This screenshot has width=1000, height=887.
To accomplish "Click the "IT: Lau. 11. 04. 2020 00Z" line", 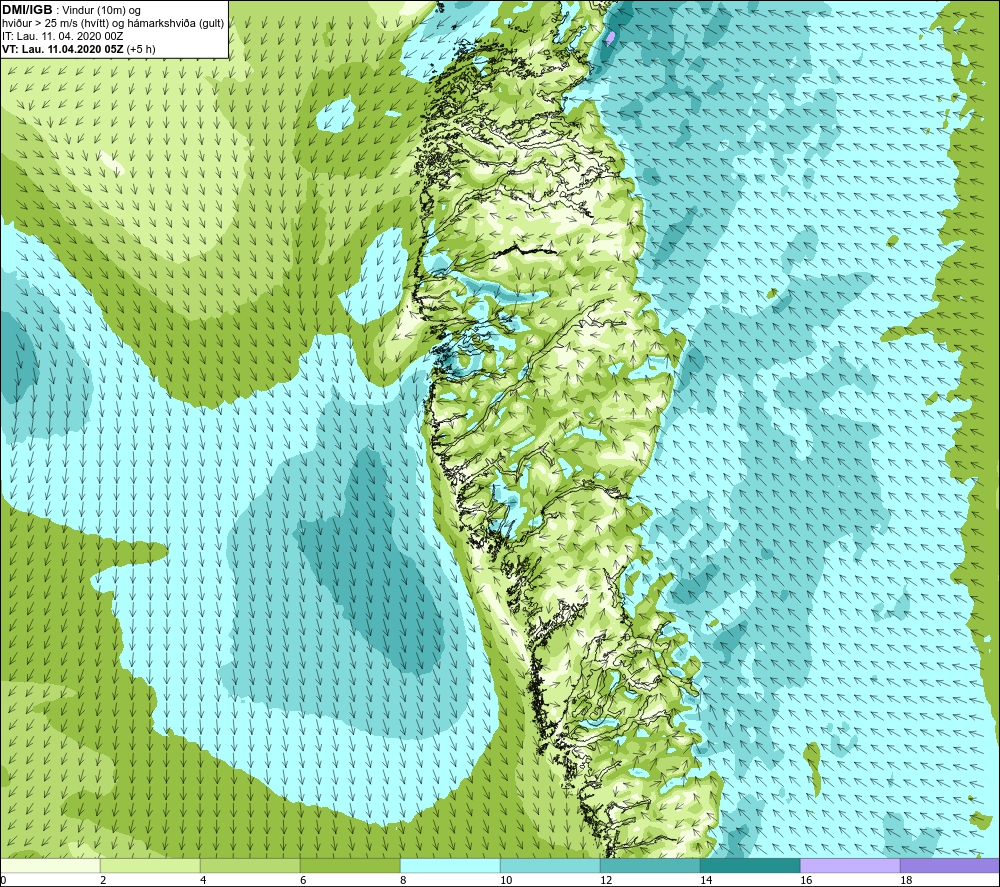I will [62, 36].
